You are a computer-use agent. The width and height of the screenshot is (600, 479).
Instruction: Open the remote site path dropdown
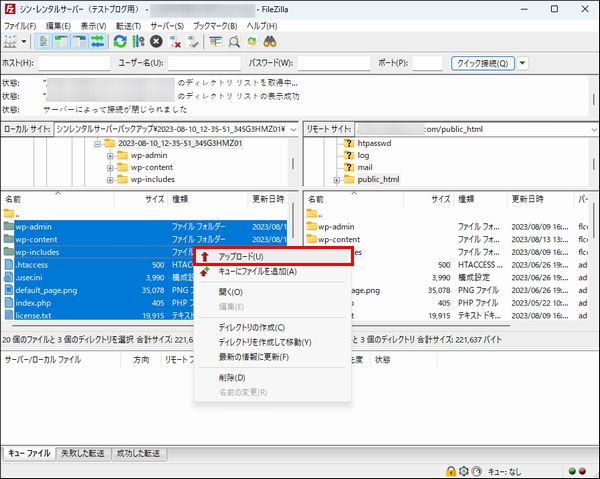[x=594, y=129]
